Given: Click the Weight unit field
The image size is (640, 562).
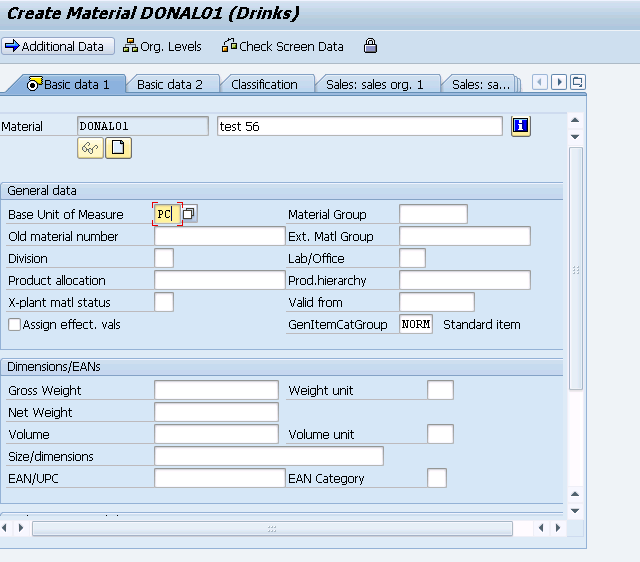Looking at the screenshot, I should [x=440, y=390].
